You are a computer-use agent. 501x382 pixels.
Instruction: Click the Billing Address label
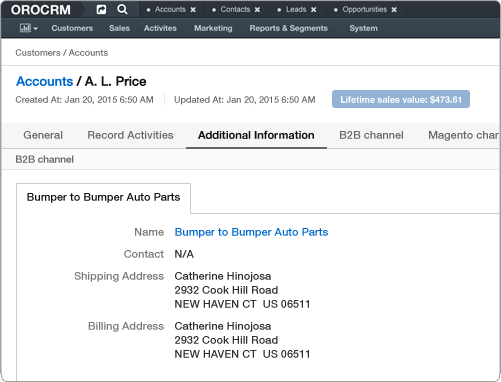pos(126,326)
